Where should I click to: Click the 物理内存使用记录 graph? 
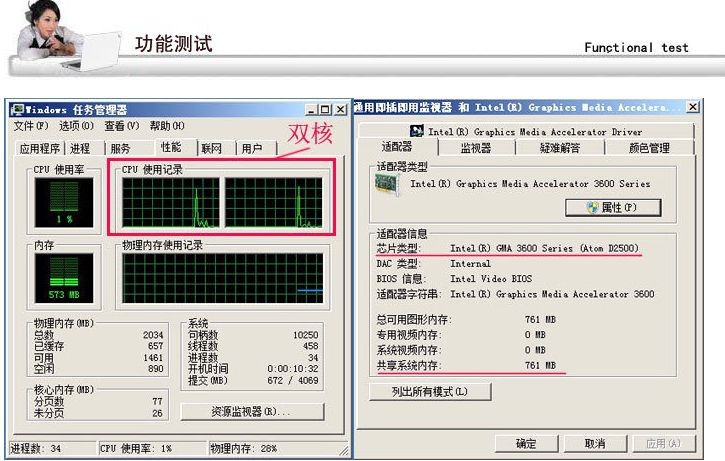point(222,278)
